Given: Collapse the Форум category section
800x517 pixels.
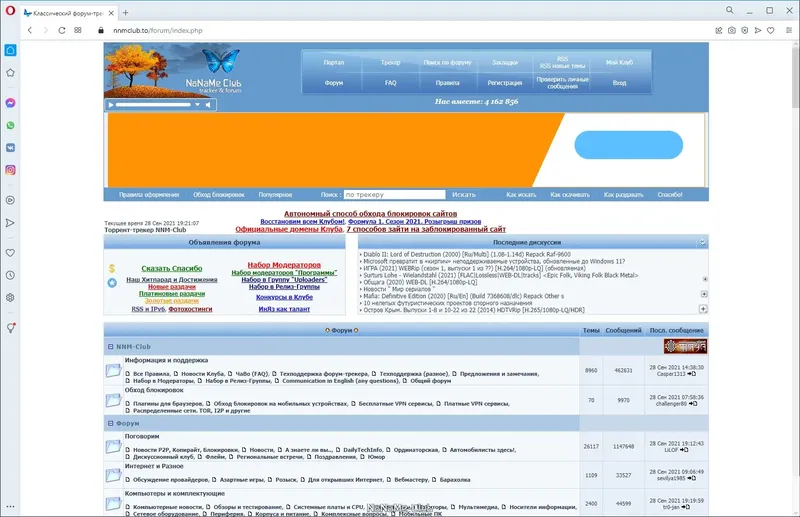Looking at the screenshot, I should 110,423.
